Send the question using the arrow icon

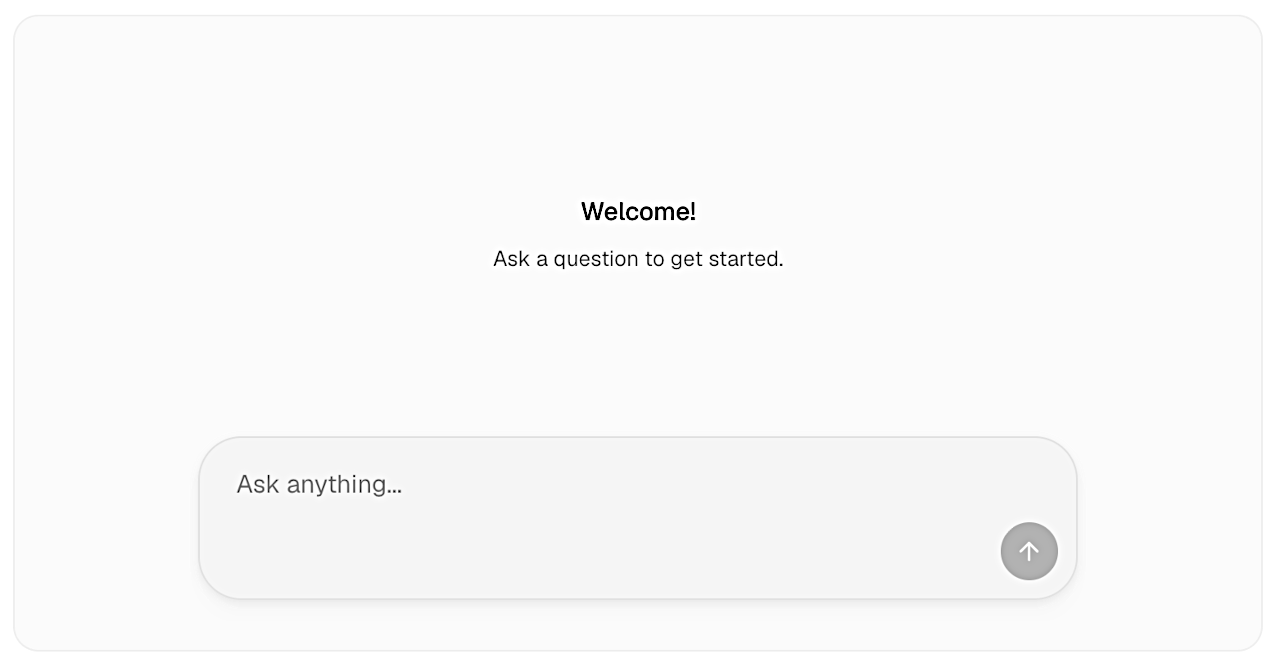pyautogui.click(x=1029, y=551)
